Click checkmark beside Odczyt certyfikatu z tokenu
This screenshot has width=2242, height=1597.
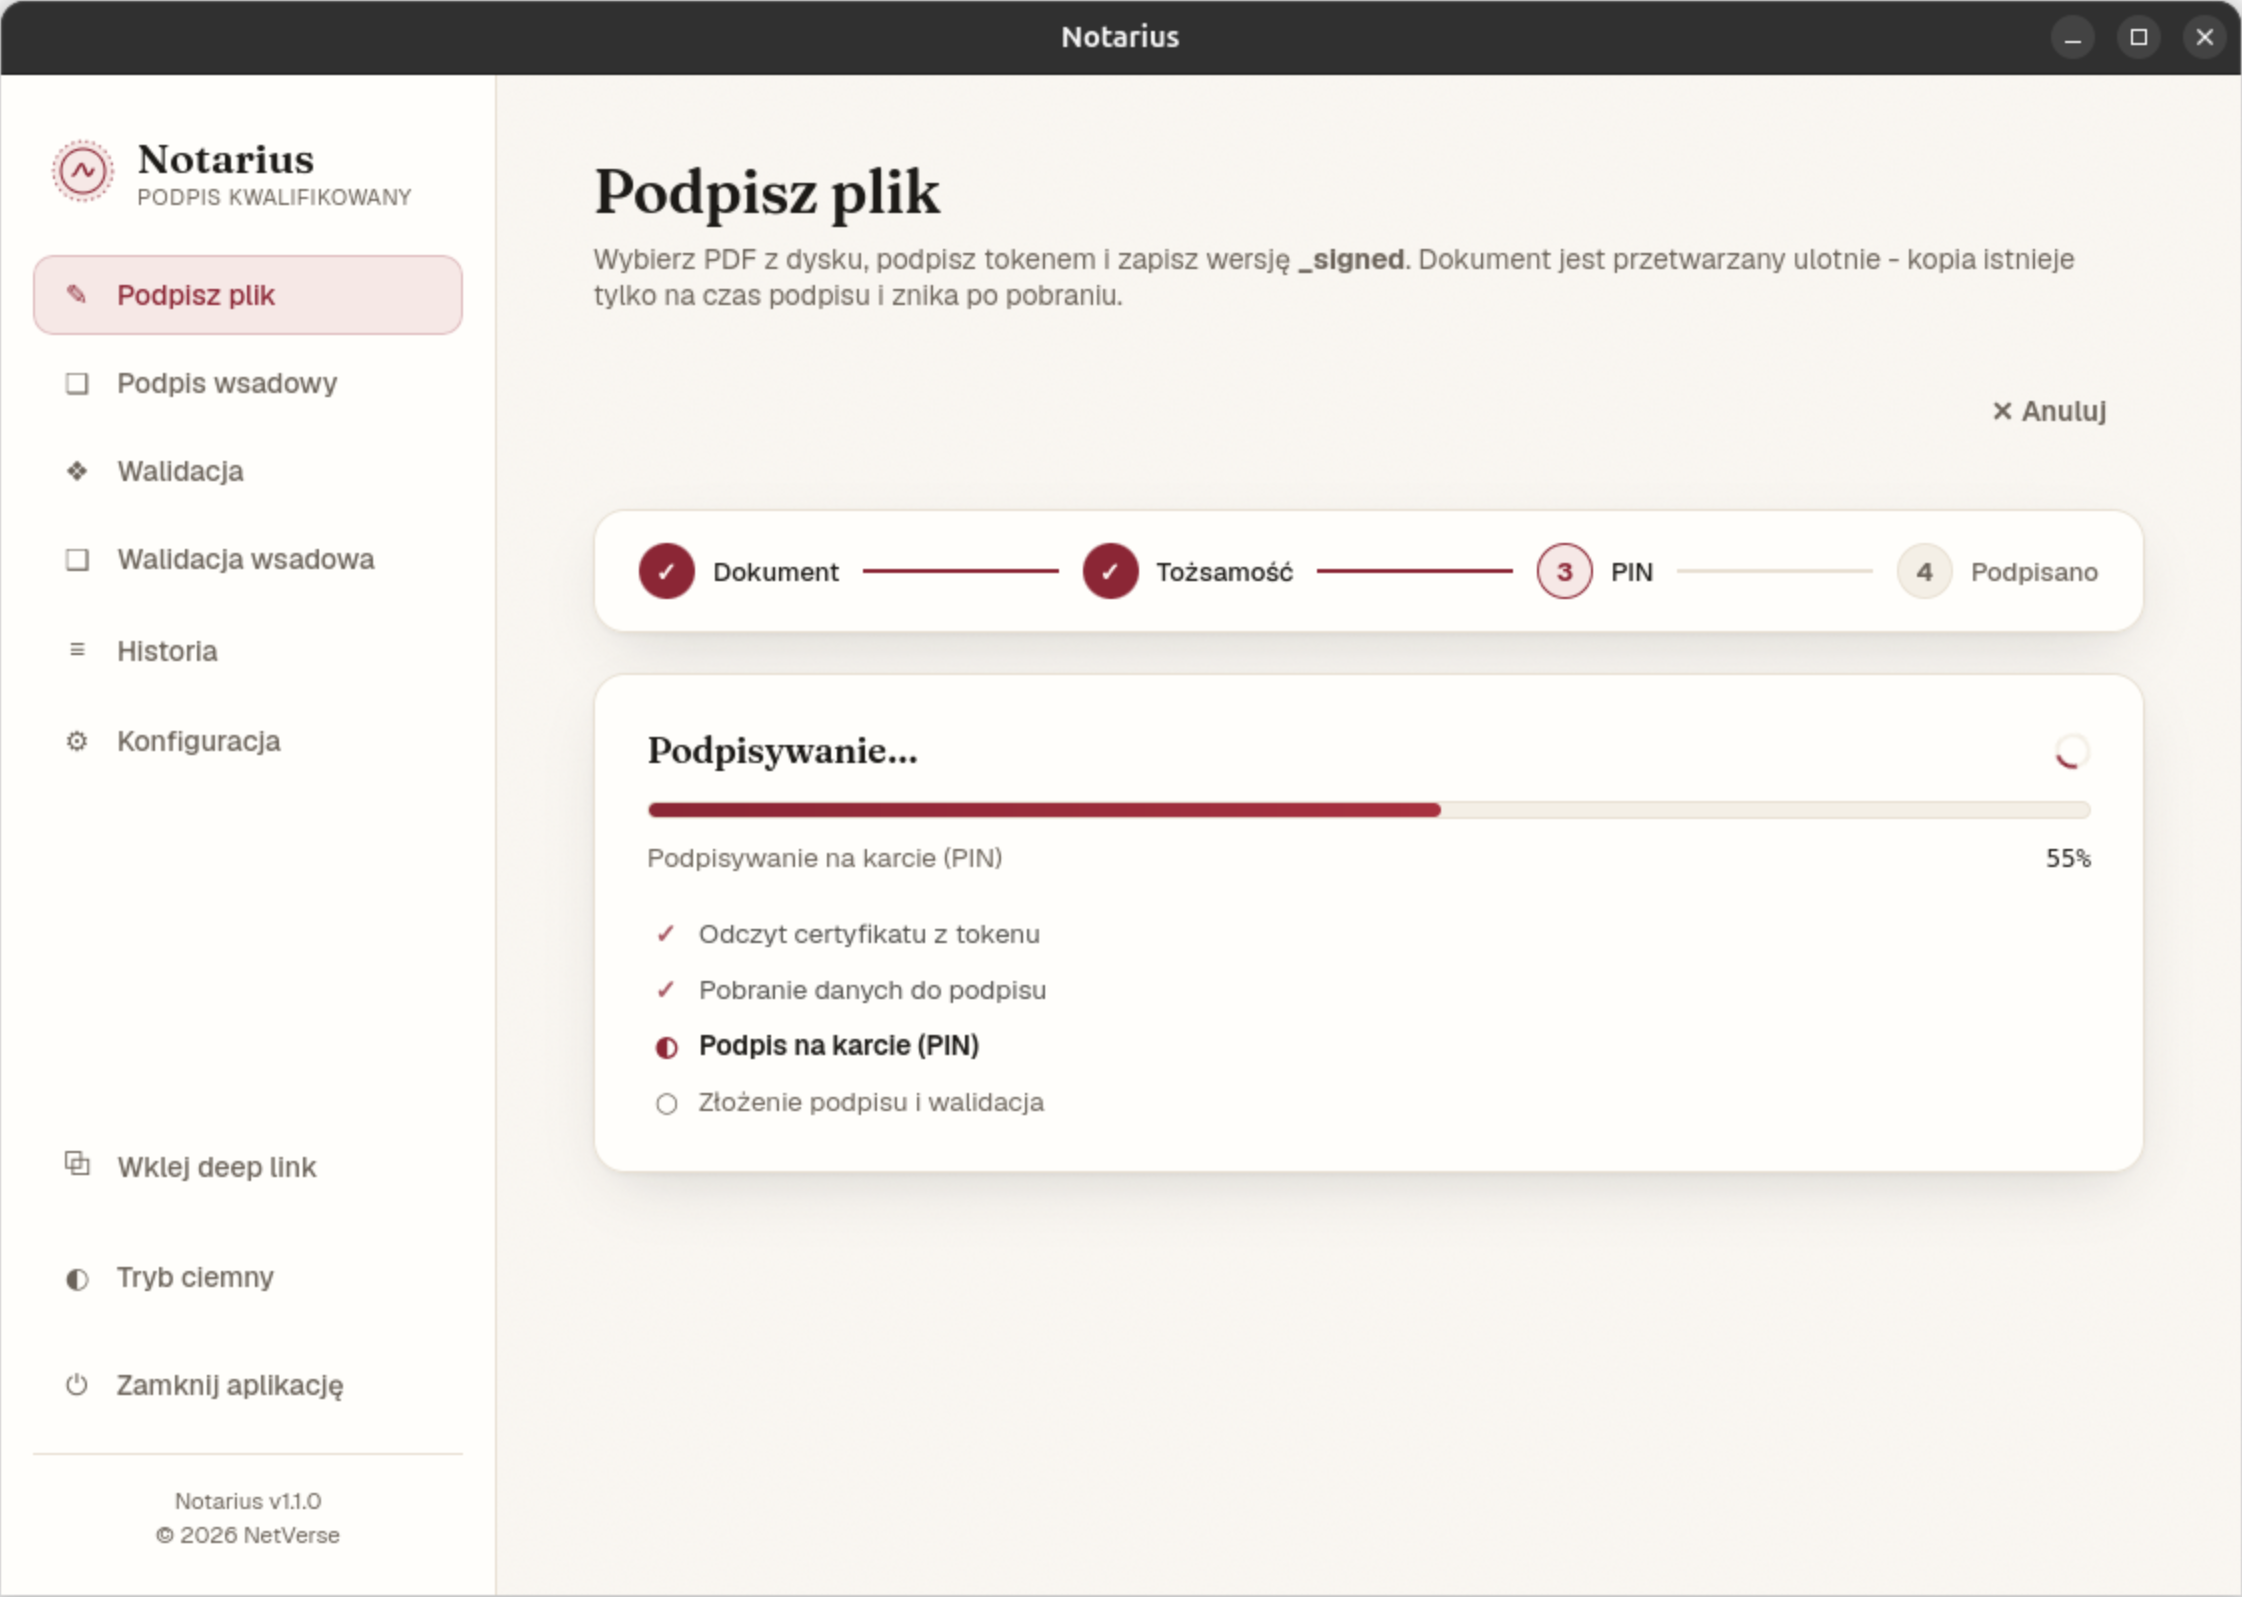[x=665, y=934]
